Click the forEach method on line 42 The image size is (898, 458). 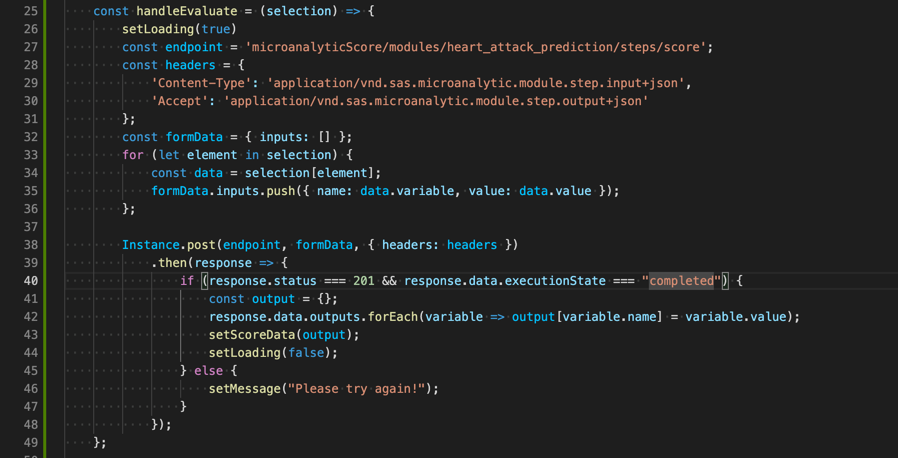[392, 317]
